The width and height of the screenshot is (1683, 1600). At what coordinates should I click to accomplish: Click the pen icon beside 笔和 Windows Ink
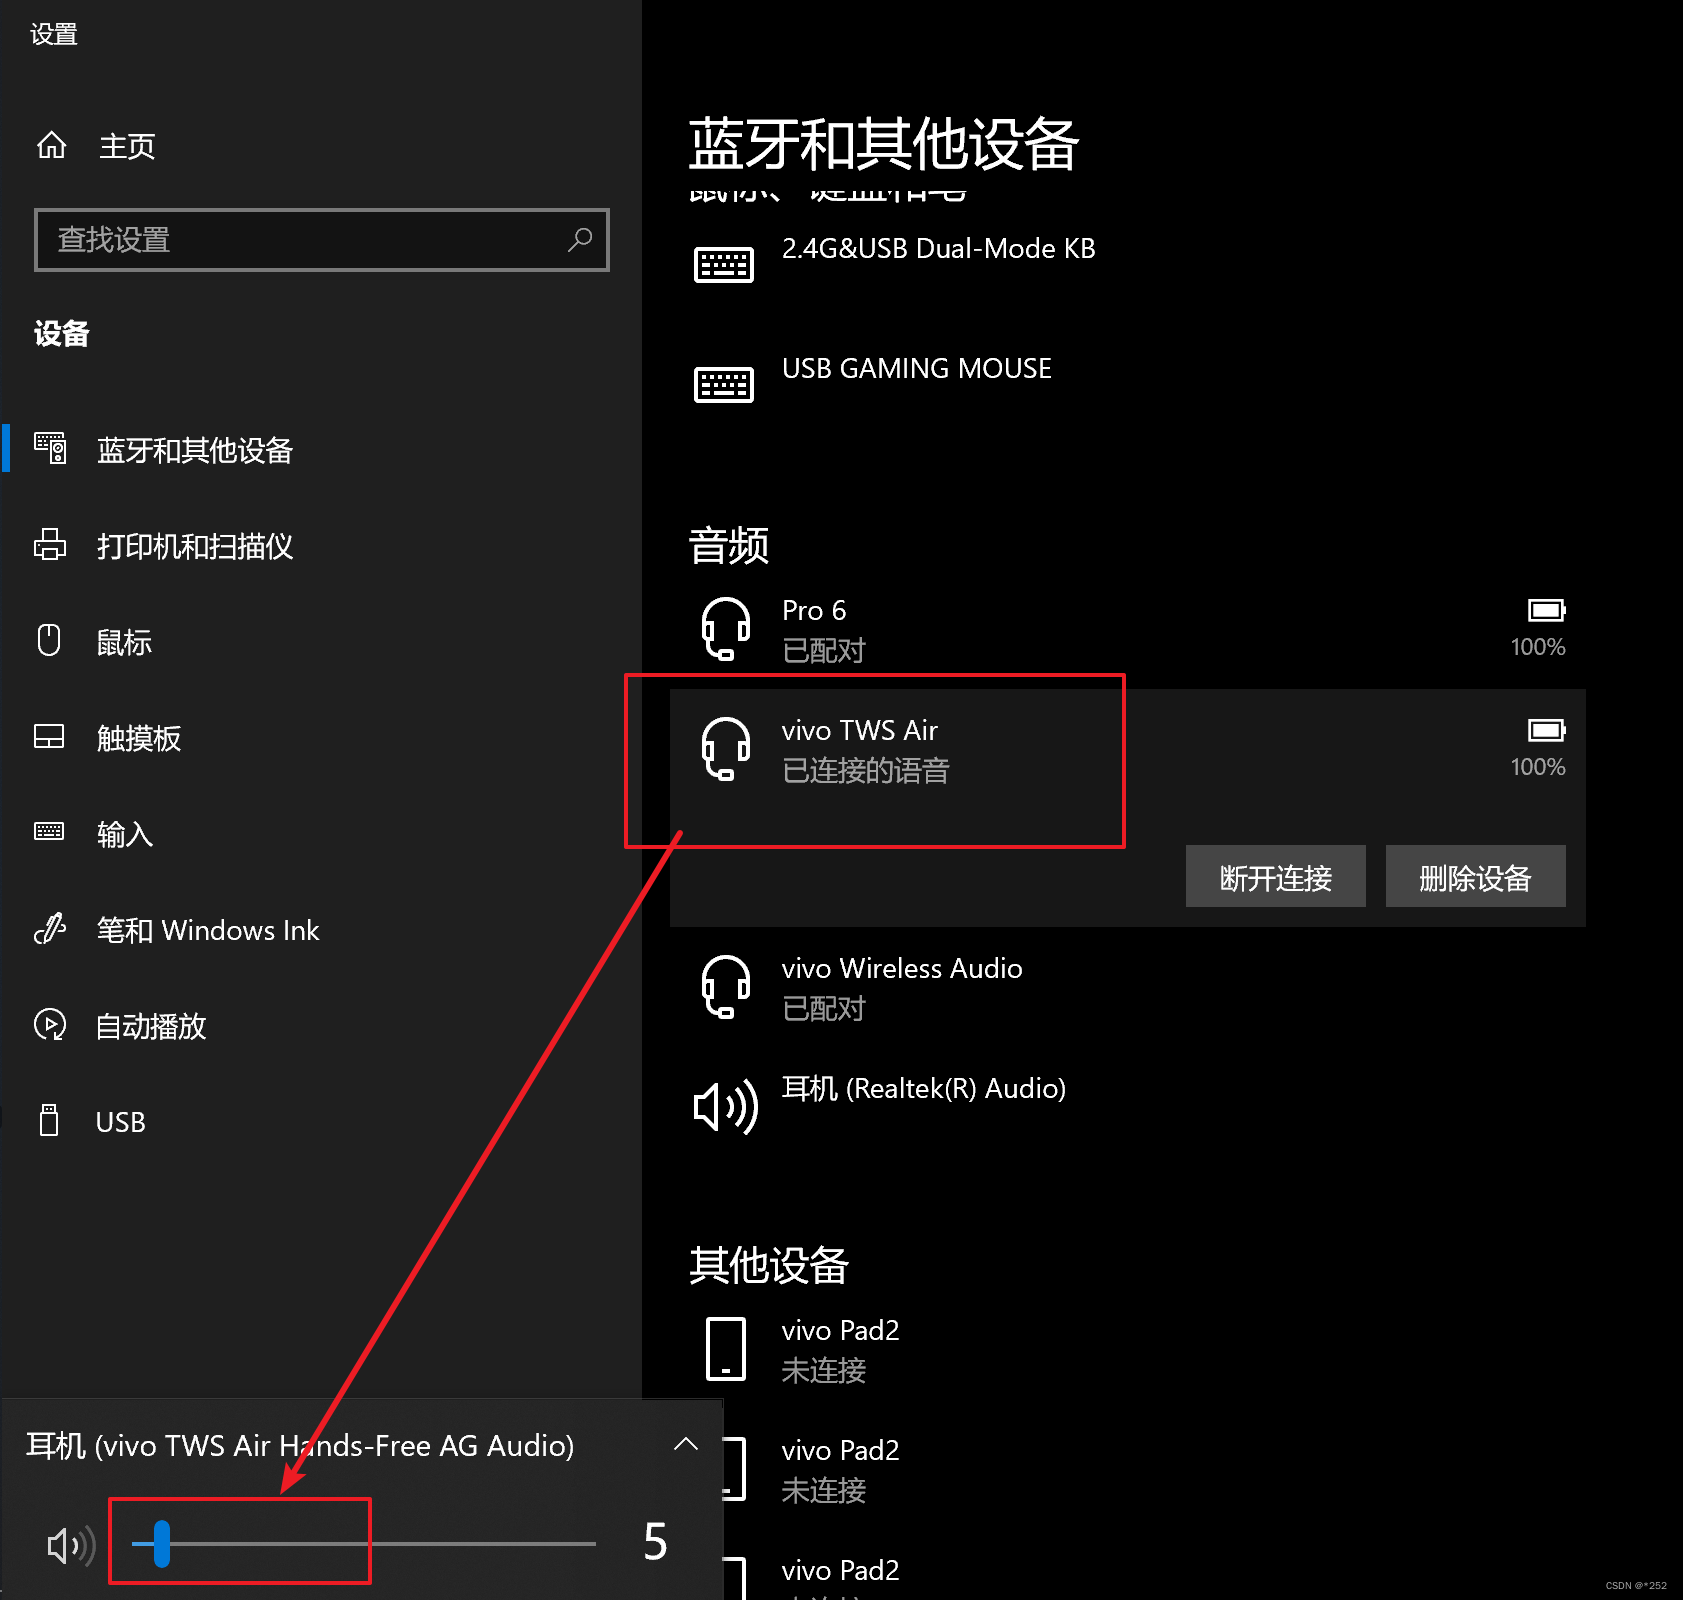coord(50,929)
